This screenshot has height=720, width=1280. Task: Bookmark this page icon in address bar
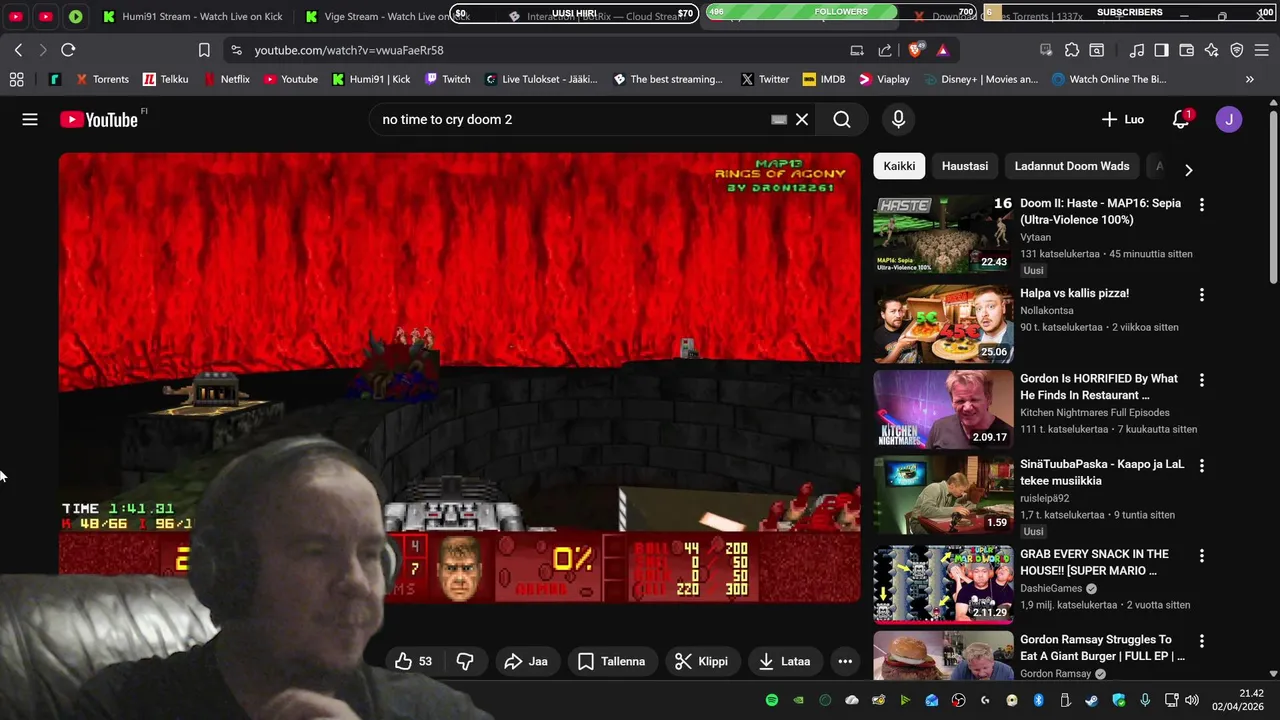pos(204,50)
